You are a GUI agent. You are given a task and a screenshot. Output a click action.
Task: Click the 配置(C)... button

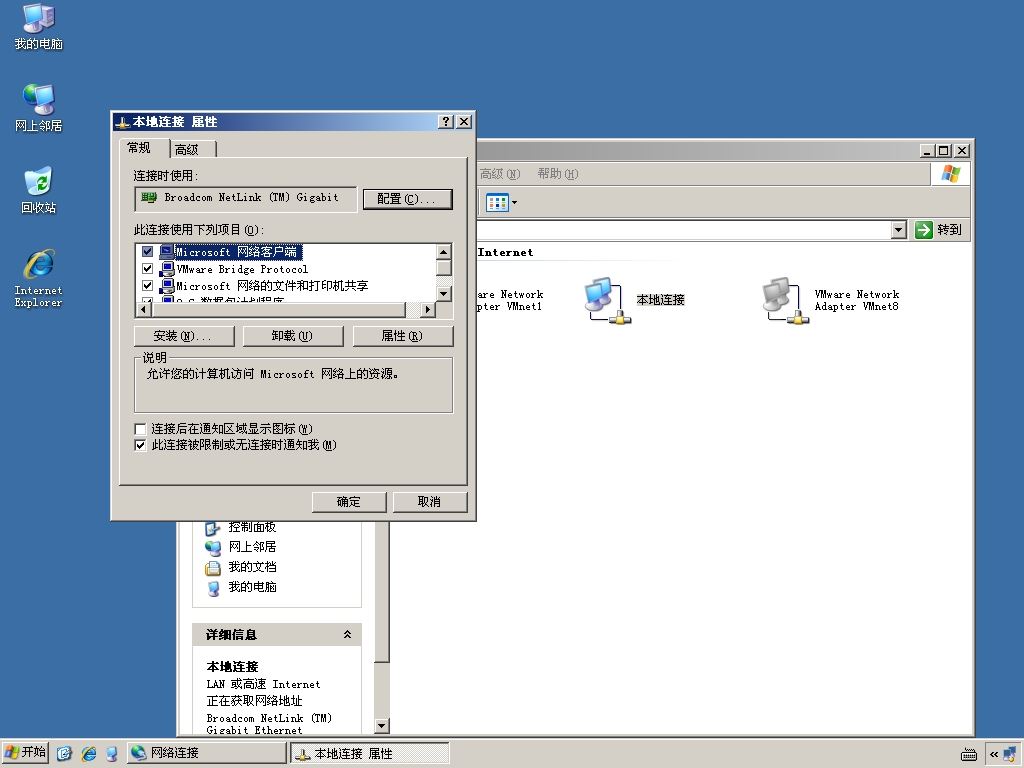pyautogui.click(x=408, y=199)
